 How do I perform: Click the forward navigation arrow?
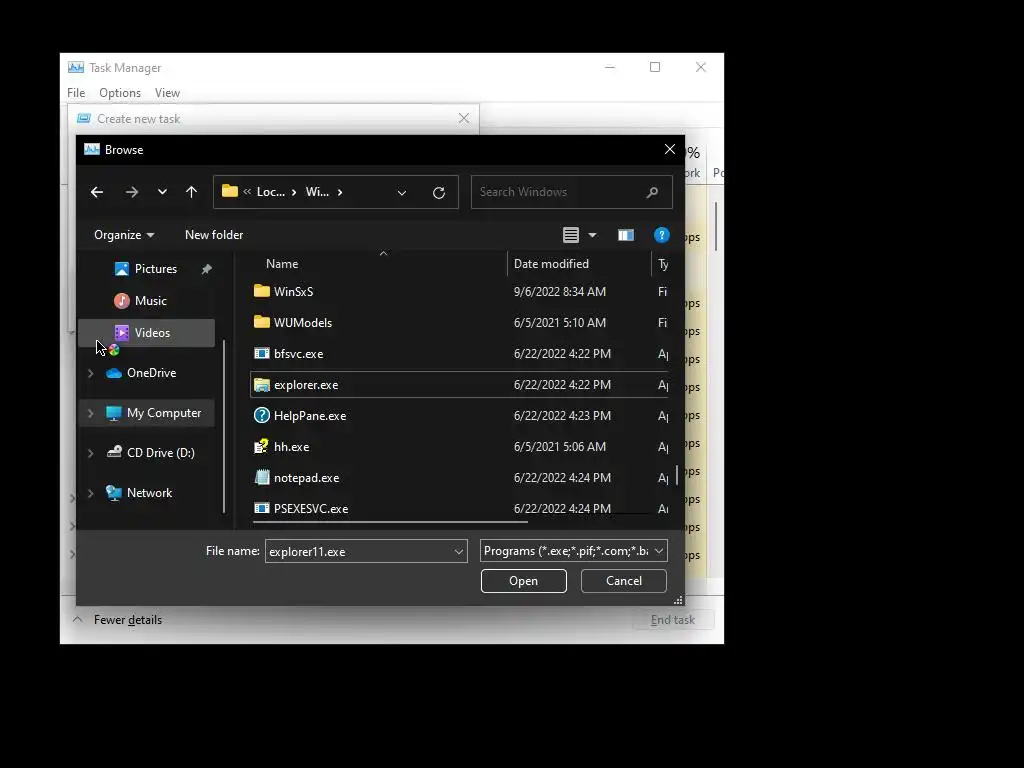pos(132,192)
